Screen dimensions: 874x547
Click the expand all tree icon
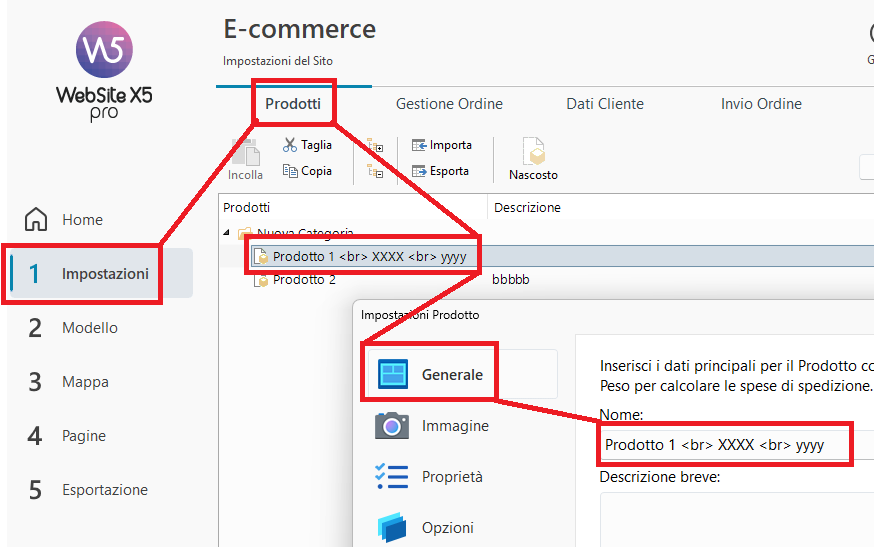pyautogui.click(x=375, y=146)
